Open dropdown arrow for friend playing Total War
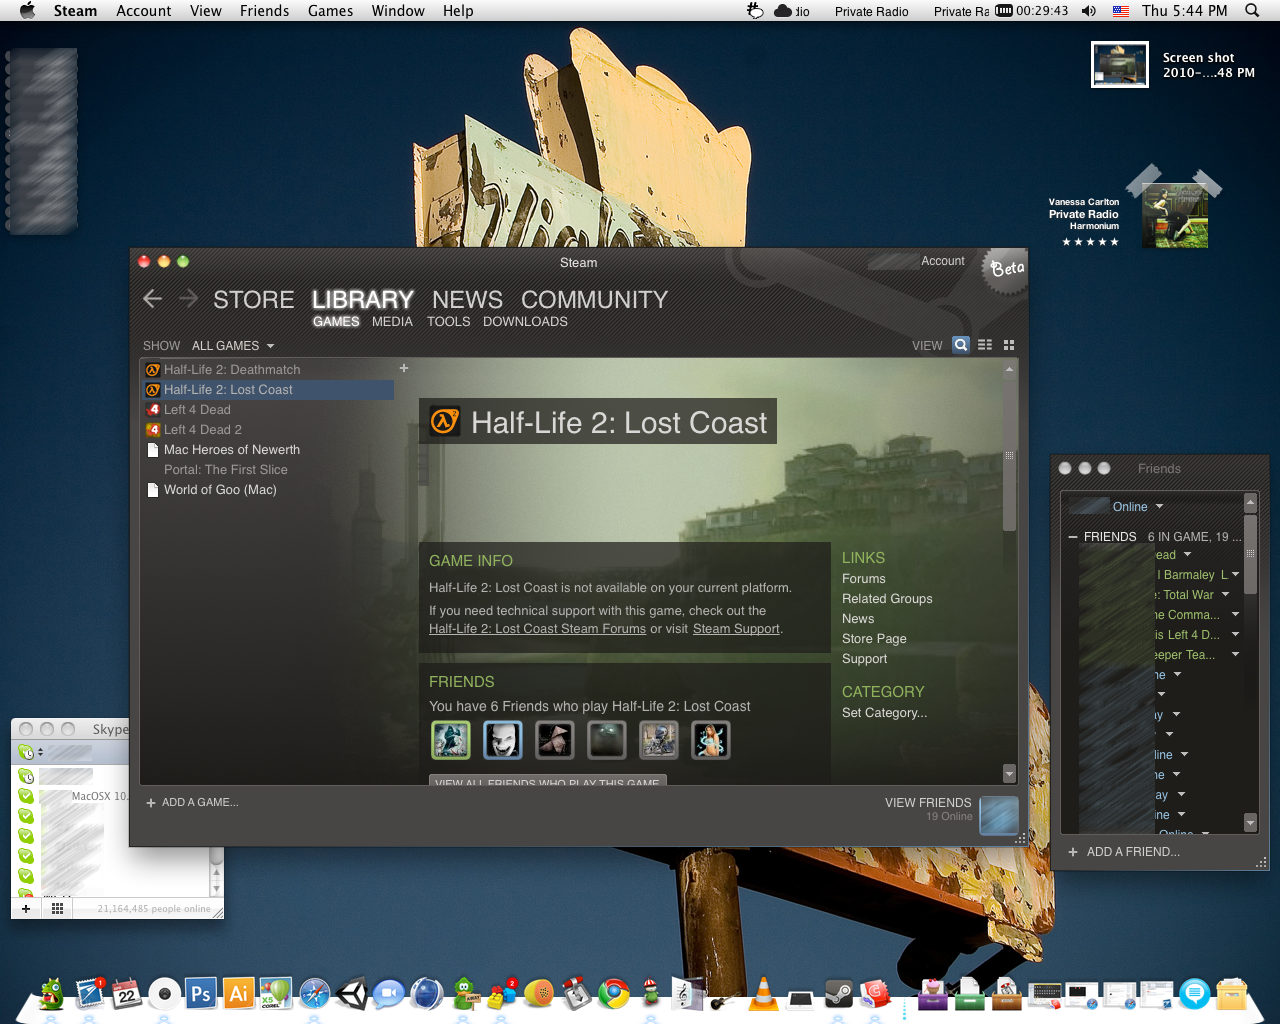1280x1024 pixels. click(x=1225, y=594)
